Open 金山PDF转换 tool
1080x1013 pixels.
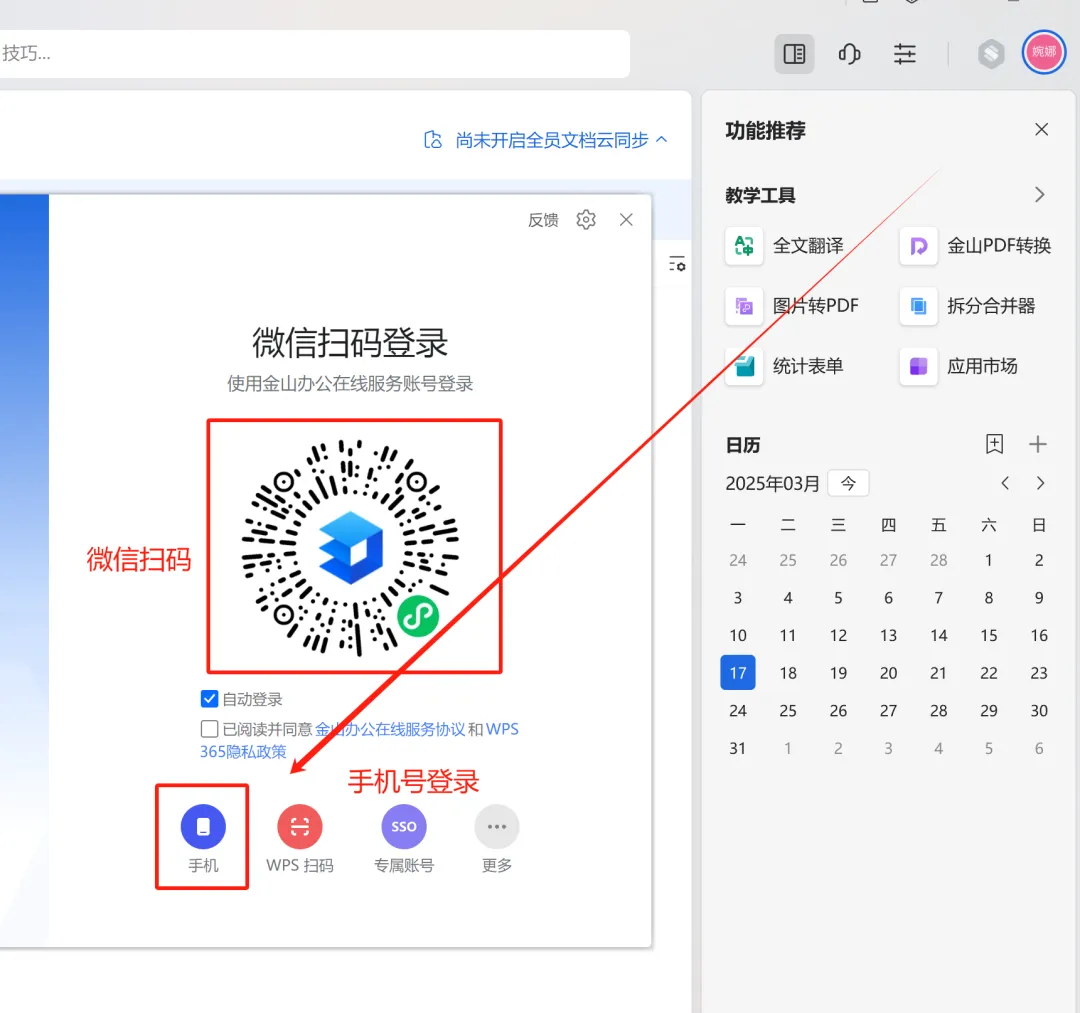coord(975,246)
